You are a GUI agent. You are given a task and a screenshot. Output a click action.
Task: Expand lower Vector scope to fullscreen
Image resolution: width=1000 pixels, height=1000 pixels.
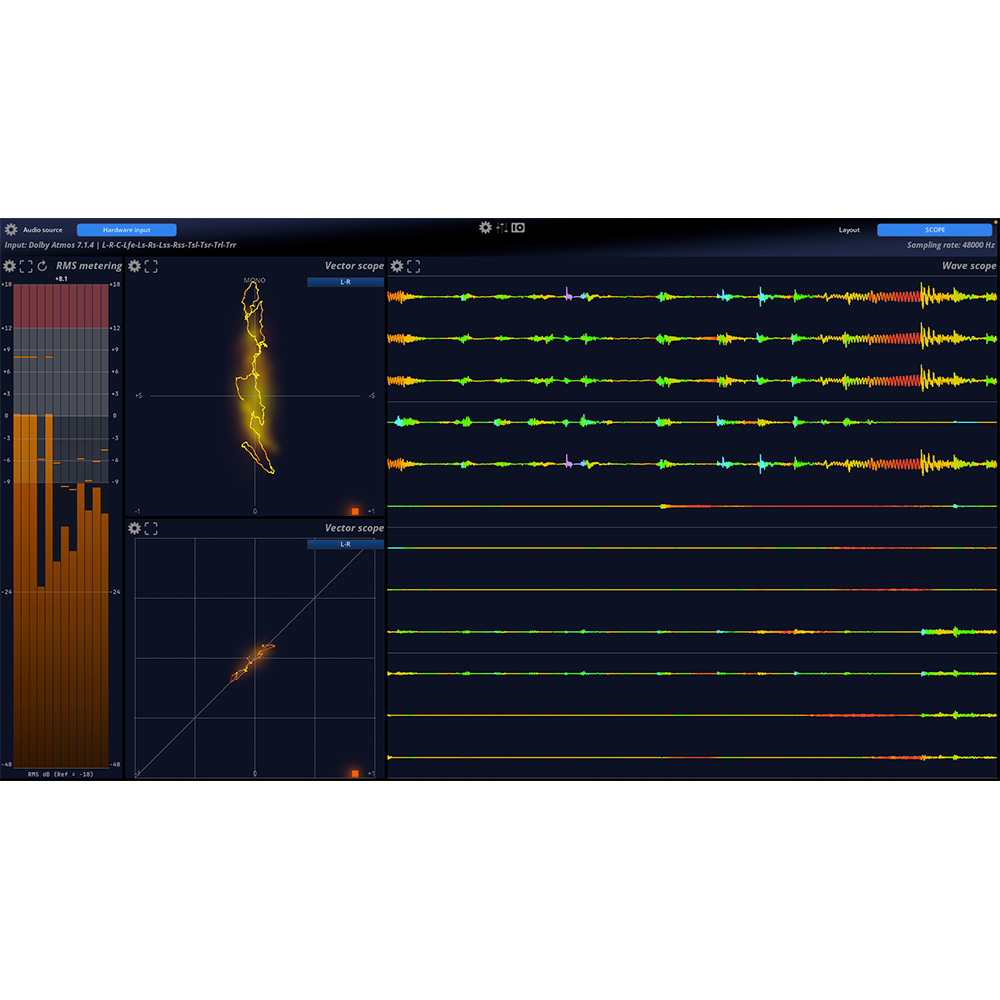[151, 528]
